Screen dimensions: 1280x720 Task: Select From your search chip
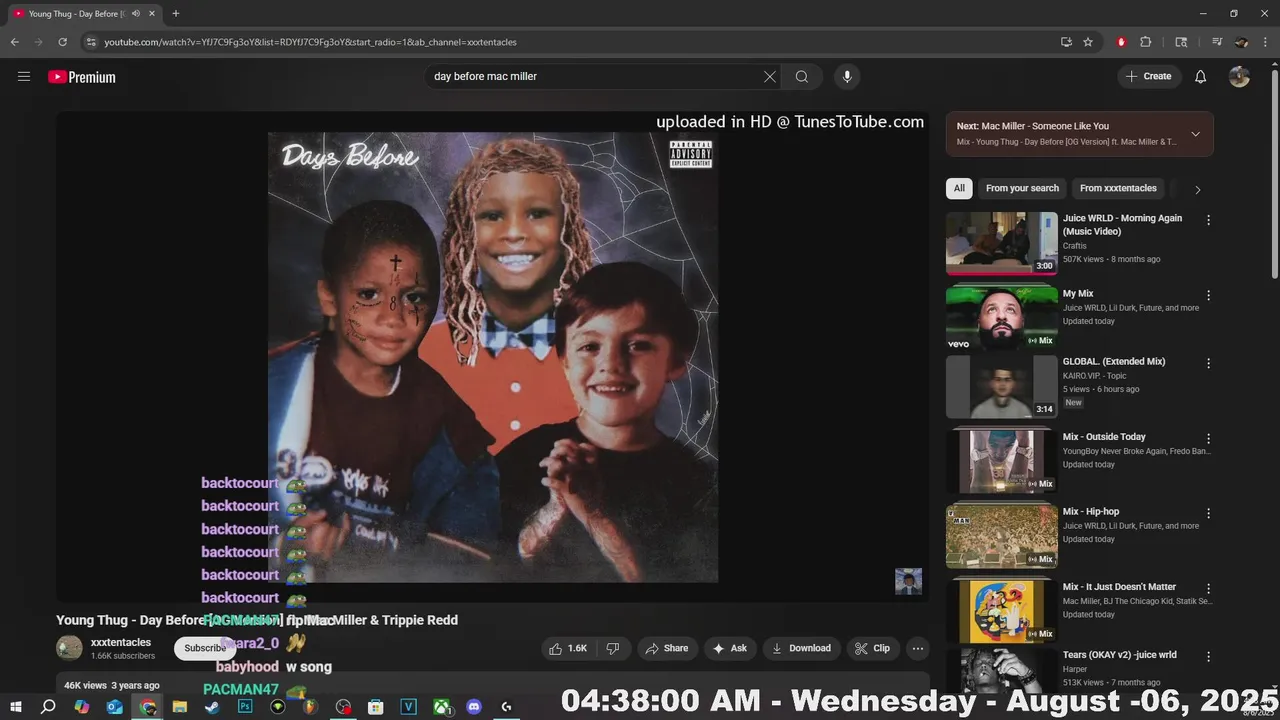(1022, 188)
